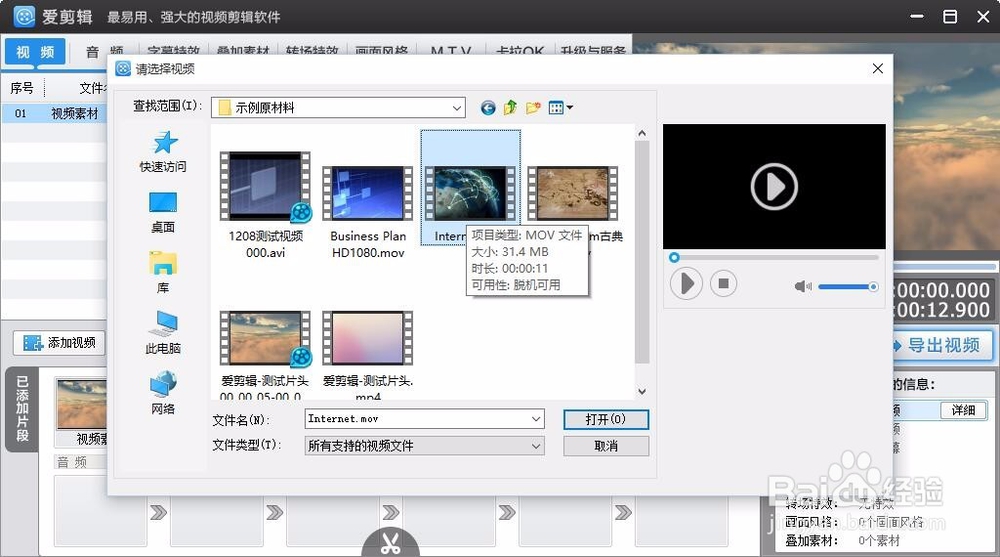The height and width of the screenshot is (557, 1000).
Task: Click the file list vertical scrollbar thumb
Action: point(642,252)
